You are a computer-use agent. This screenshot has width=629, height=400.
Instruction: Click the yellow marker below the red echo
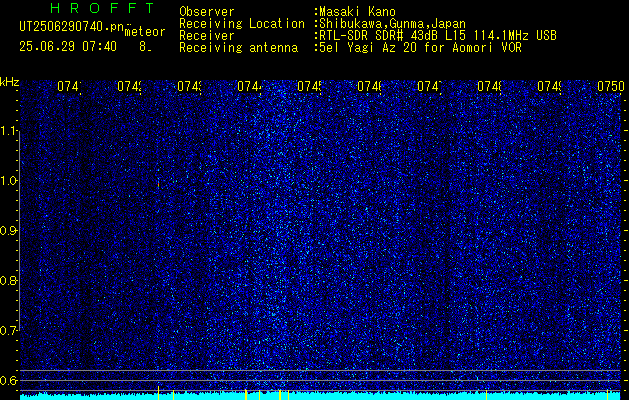(158, 392)
